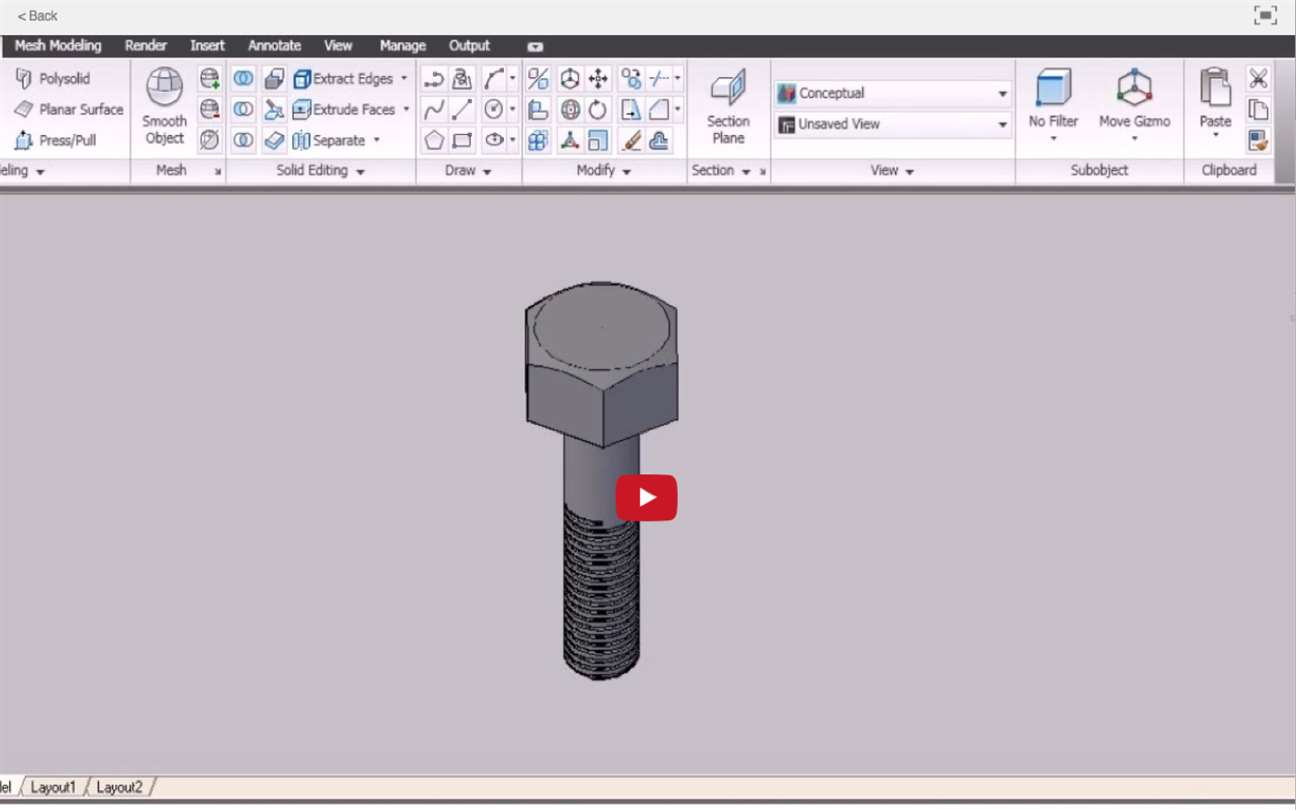Switch to the Manage tab
Viewport: 1296px width, 810px height.
pos(403,46)
